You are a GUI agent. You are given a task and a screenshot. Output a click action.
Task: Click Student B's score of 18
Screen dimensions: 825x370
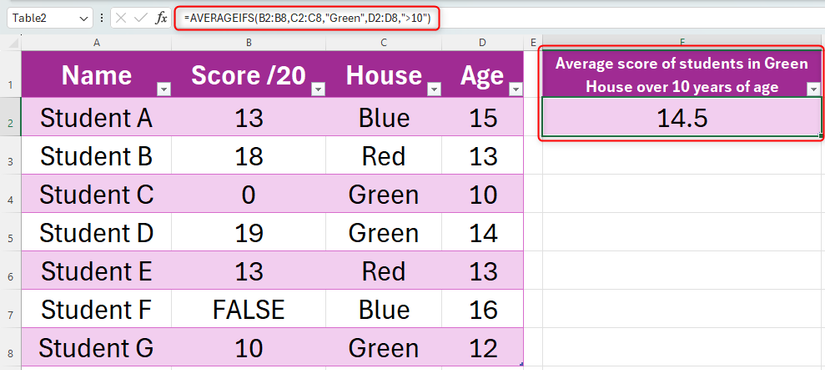click(249, 156)
